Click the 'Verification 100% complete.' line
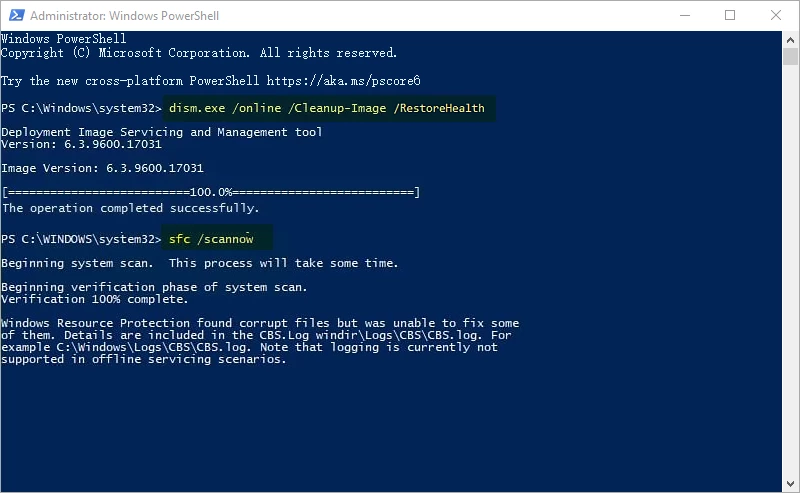800x493 pixels. (94, 299)
